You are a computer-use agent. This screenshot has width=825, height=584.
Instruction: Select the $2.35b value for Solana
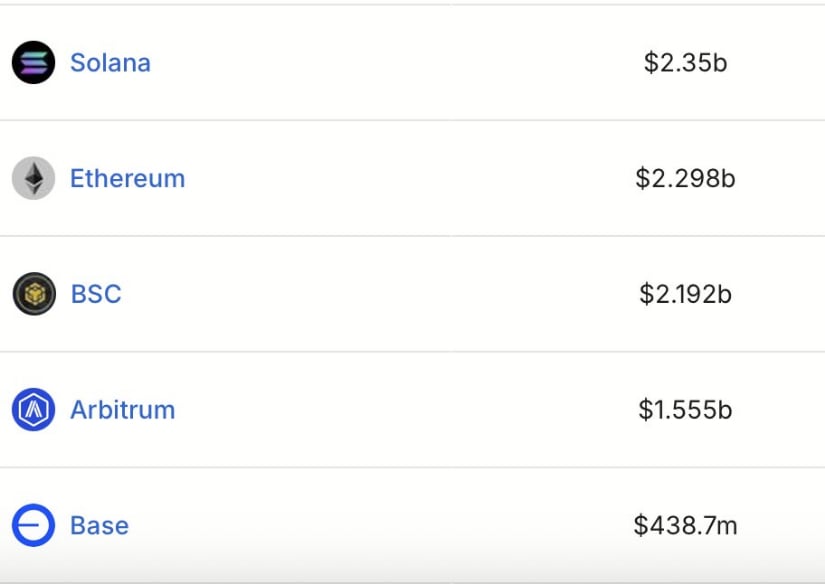pyautogui.click(x=686, y=63)
